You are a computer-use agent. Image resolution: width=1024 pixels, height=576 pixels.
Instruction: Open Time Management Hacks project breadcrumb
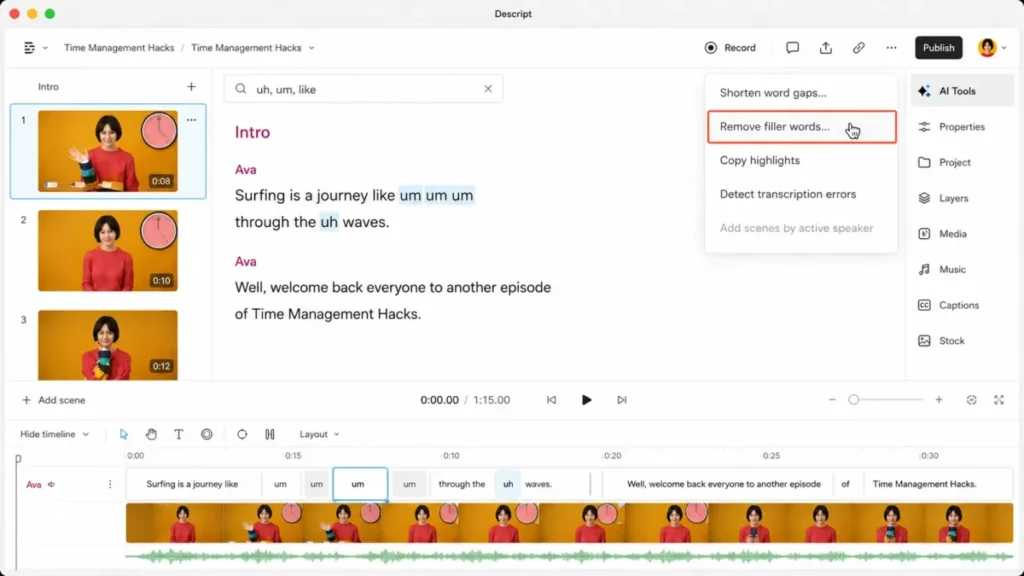tap(119, 48)
